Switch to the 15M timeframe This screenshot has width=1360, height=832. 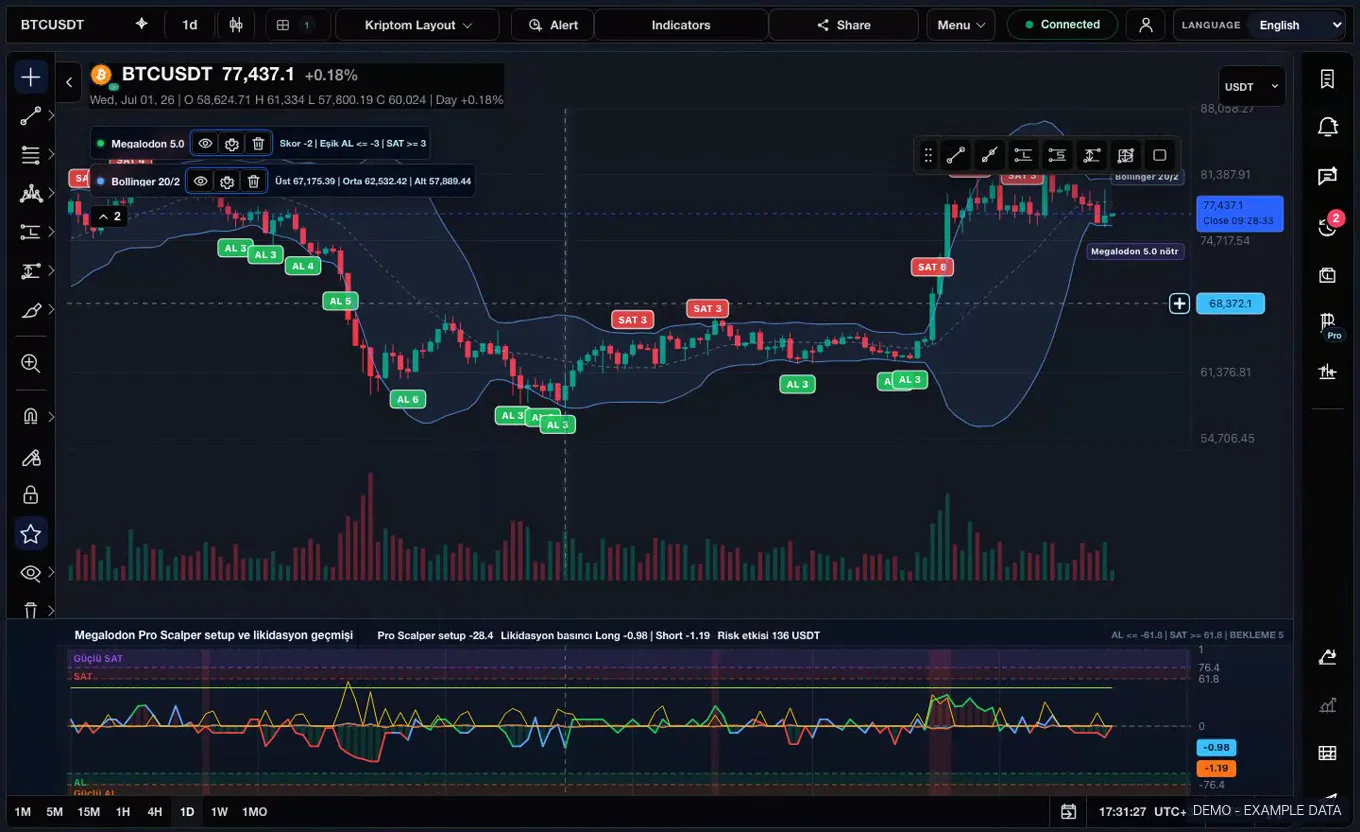point(89,812)
